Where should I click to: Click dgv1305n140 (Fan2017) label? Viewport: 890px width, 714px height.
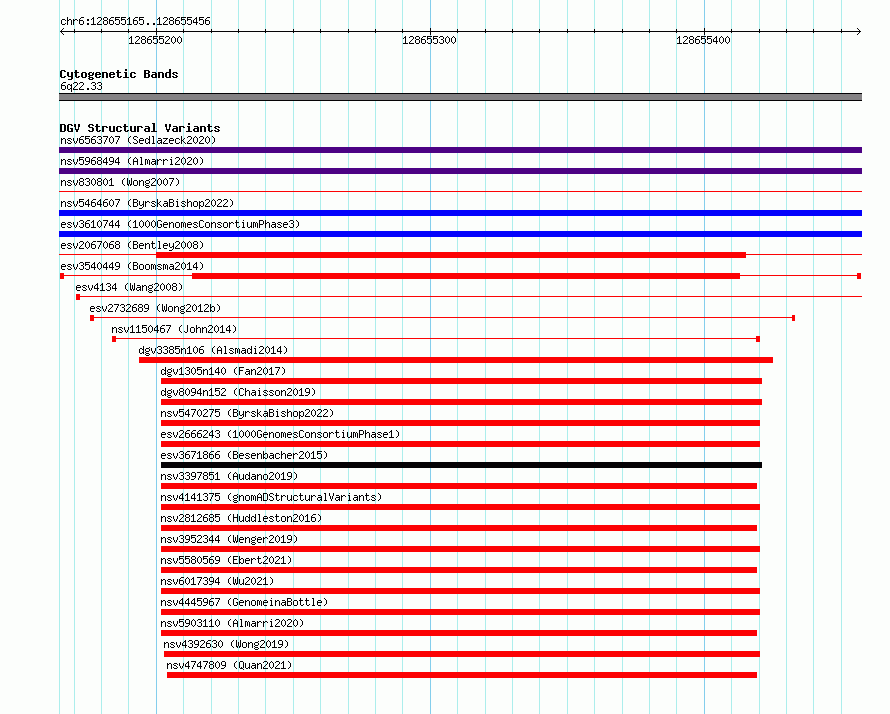pos(223,371)
